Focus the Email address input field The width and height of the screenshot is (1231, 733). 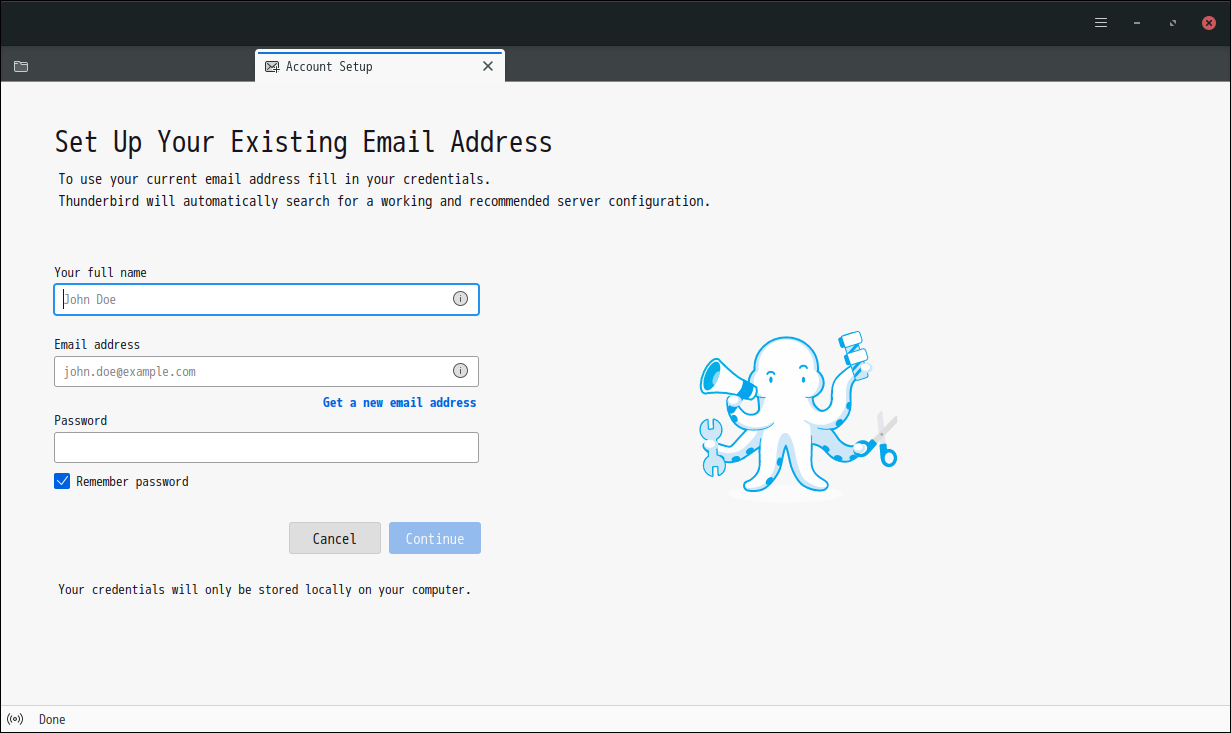(x=266, y=371)
